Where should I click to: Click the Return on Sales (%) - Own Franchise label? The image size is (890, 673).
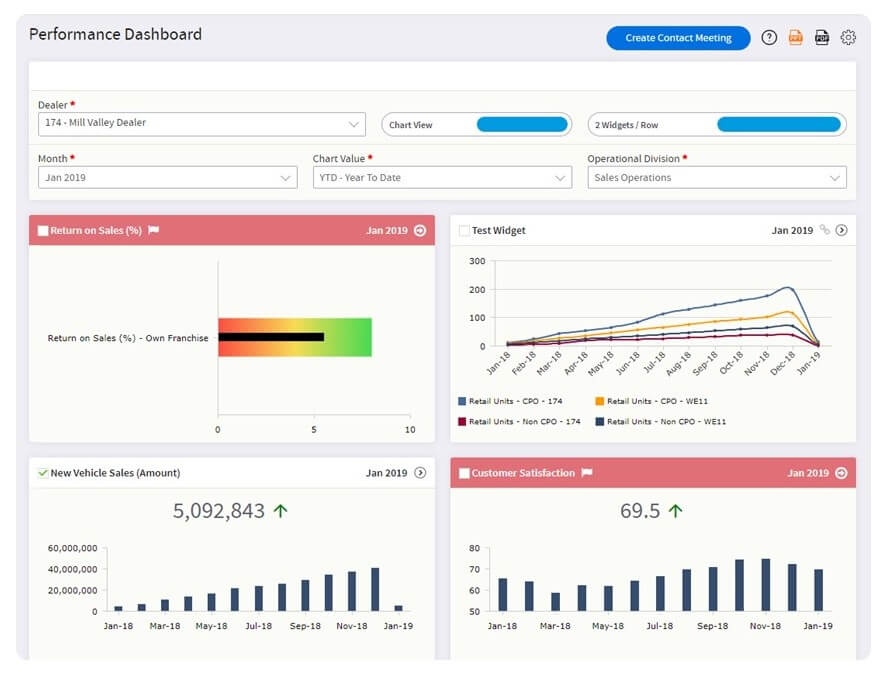128,338
